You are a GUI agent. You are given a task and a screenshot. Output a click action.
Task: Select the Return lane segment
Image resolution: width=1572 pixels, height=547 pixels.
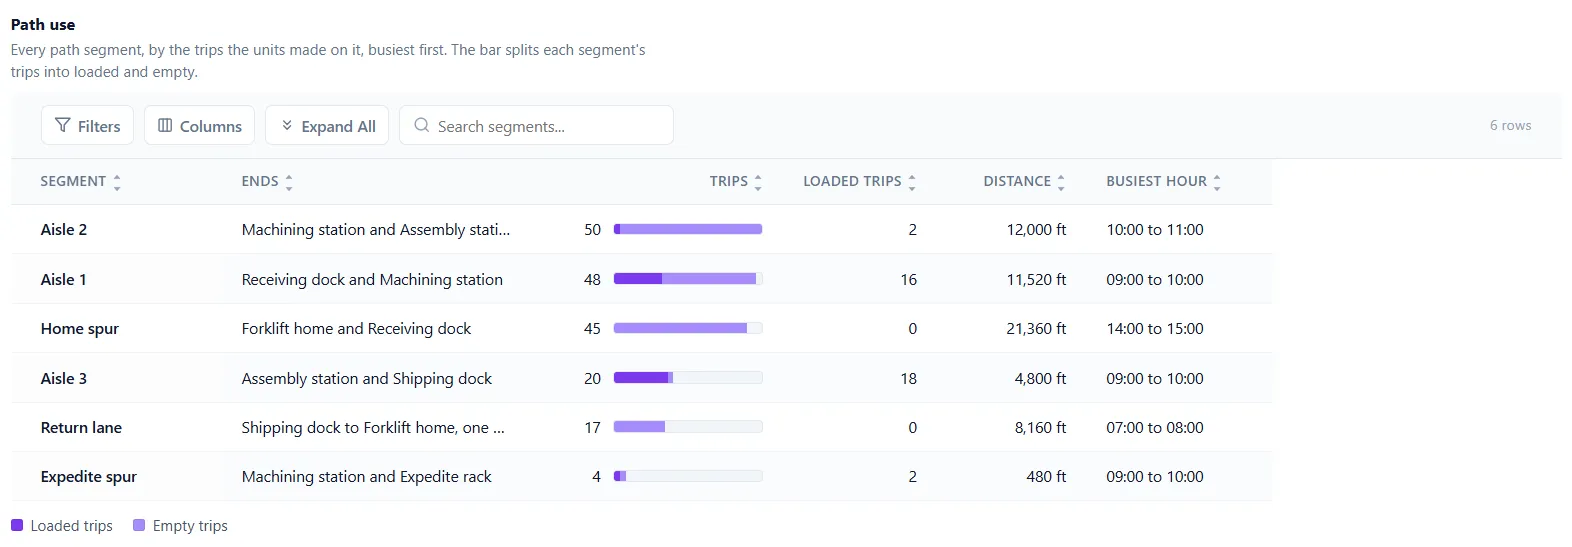click(x=81, y=427)
